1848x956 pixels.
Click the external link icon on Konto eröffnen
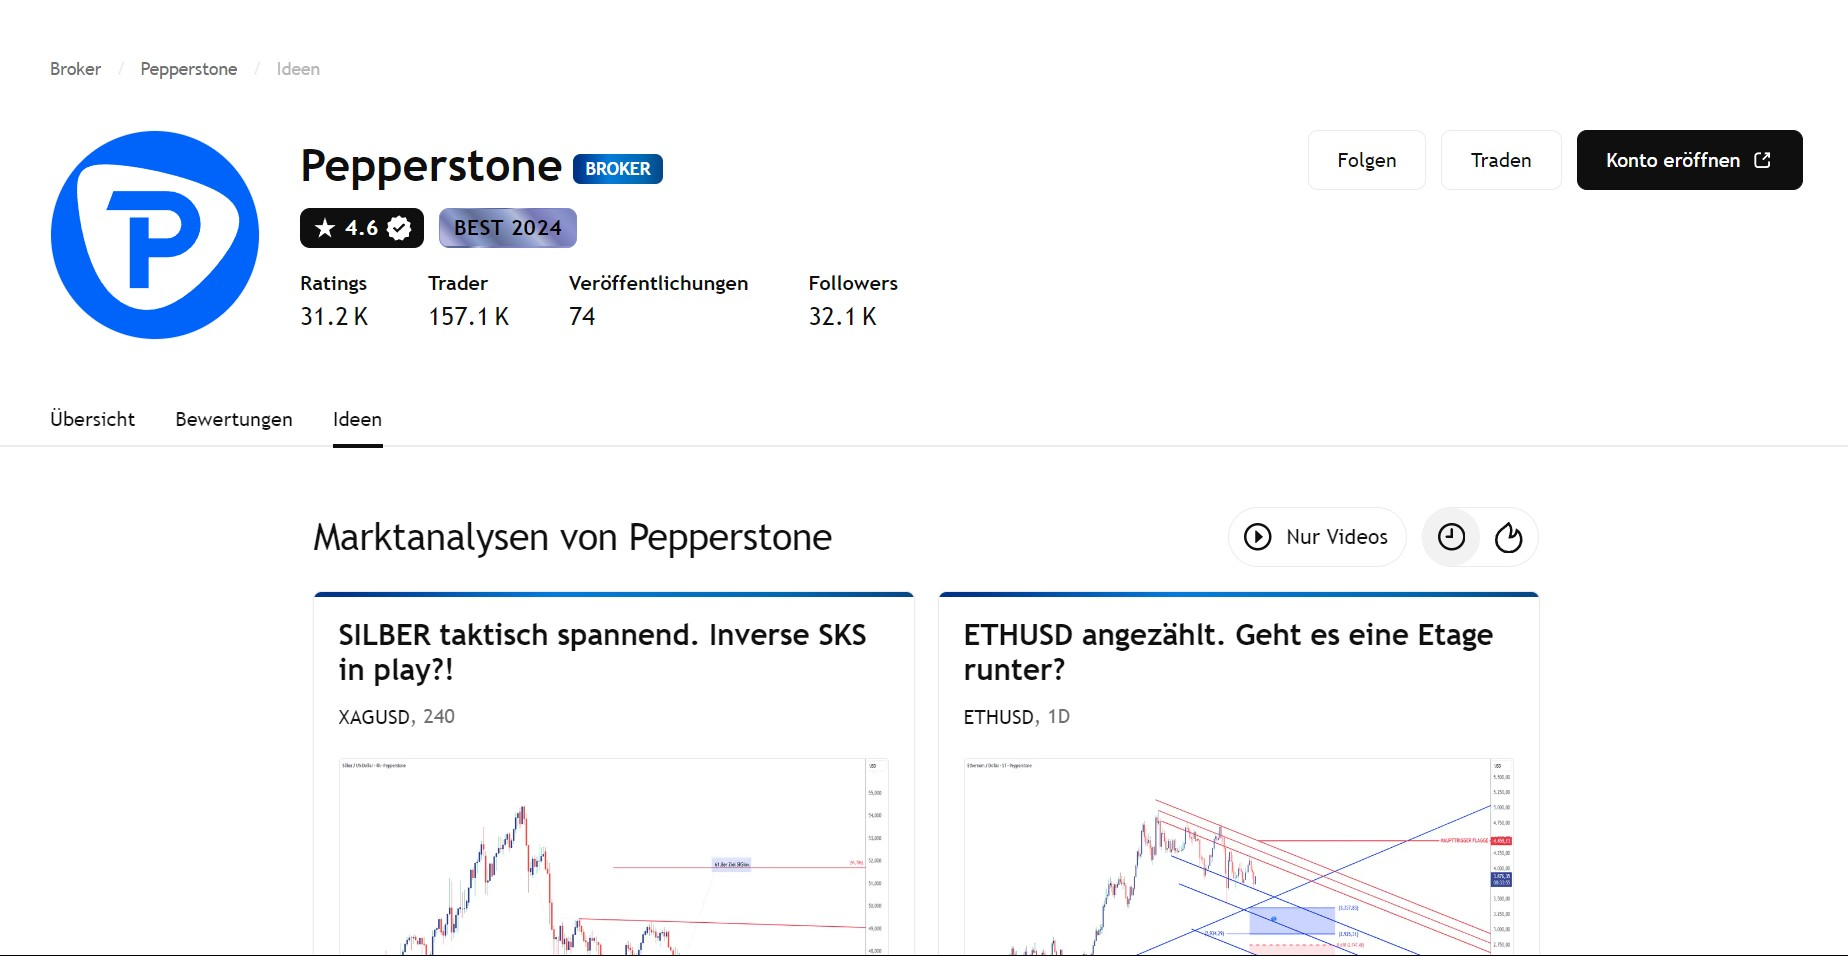tap(1762, 159)
